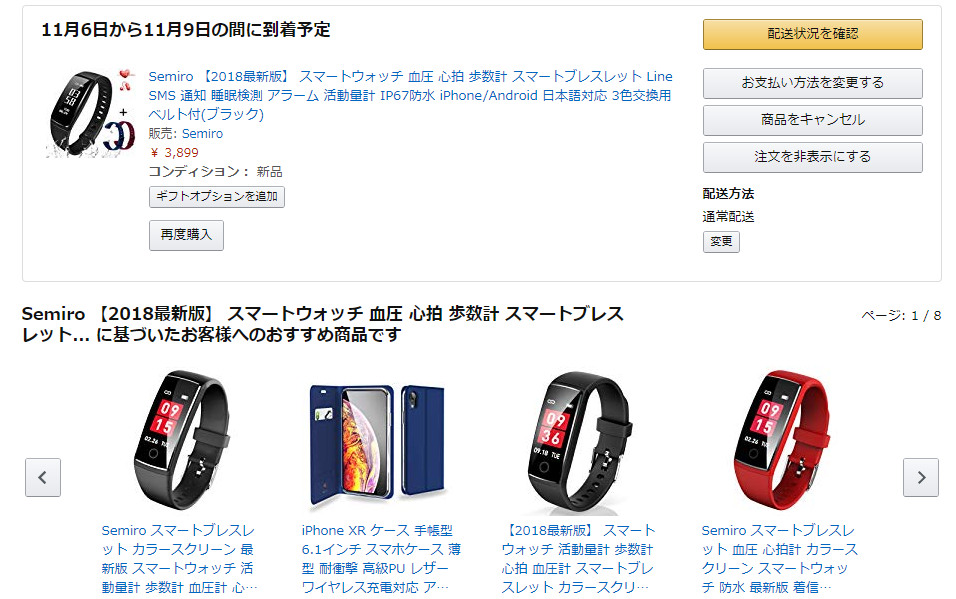Open the Semiro スマートブレスレット カラースクリーン link

(x=179, y=559)
